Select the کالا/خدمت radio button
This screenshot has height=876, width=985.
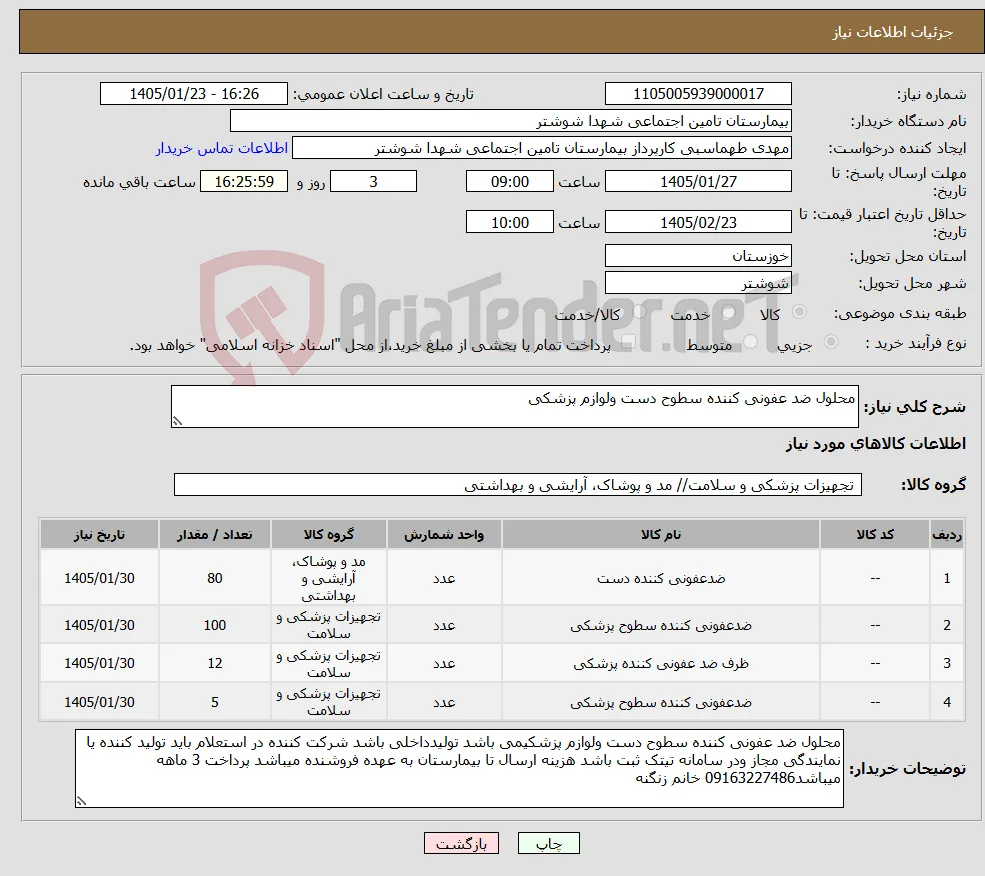pos(639,312)
